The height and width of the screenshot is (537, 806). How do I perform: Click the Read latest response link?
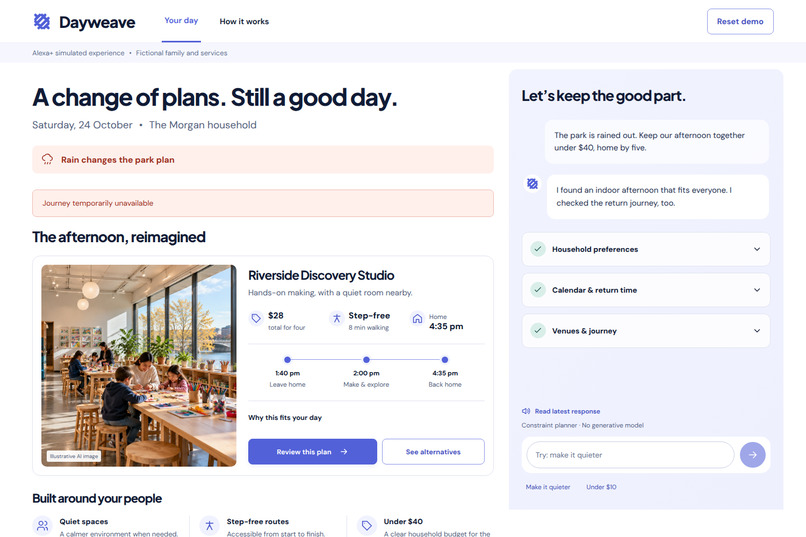click(567, 411)
